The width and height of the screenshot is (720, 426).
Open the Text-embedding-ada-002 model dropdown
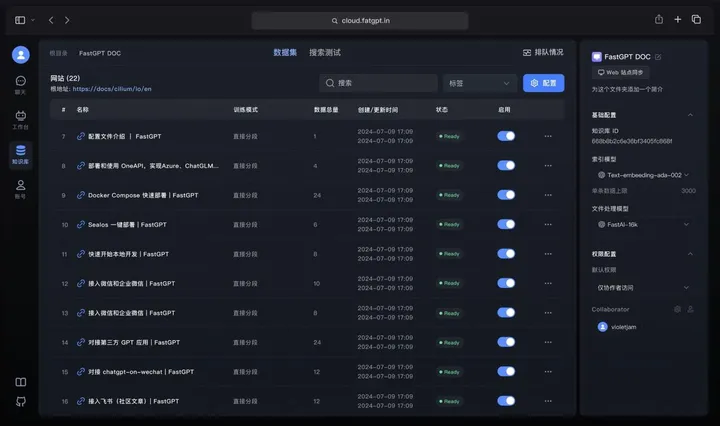click(x=644, y=175)
